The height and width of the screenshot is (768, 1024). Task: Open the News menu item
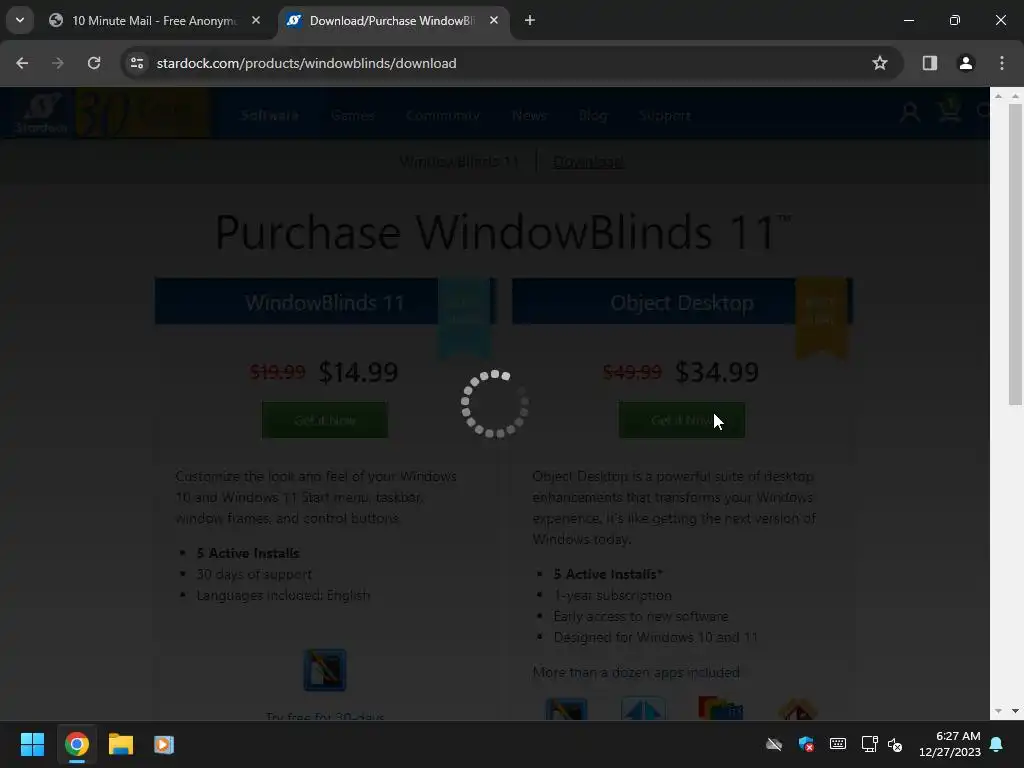pos(529,116)
